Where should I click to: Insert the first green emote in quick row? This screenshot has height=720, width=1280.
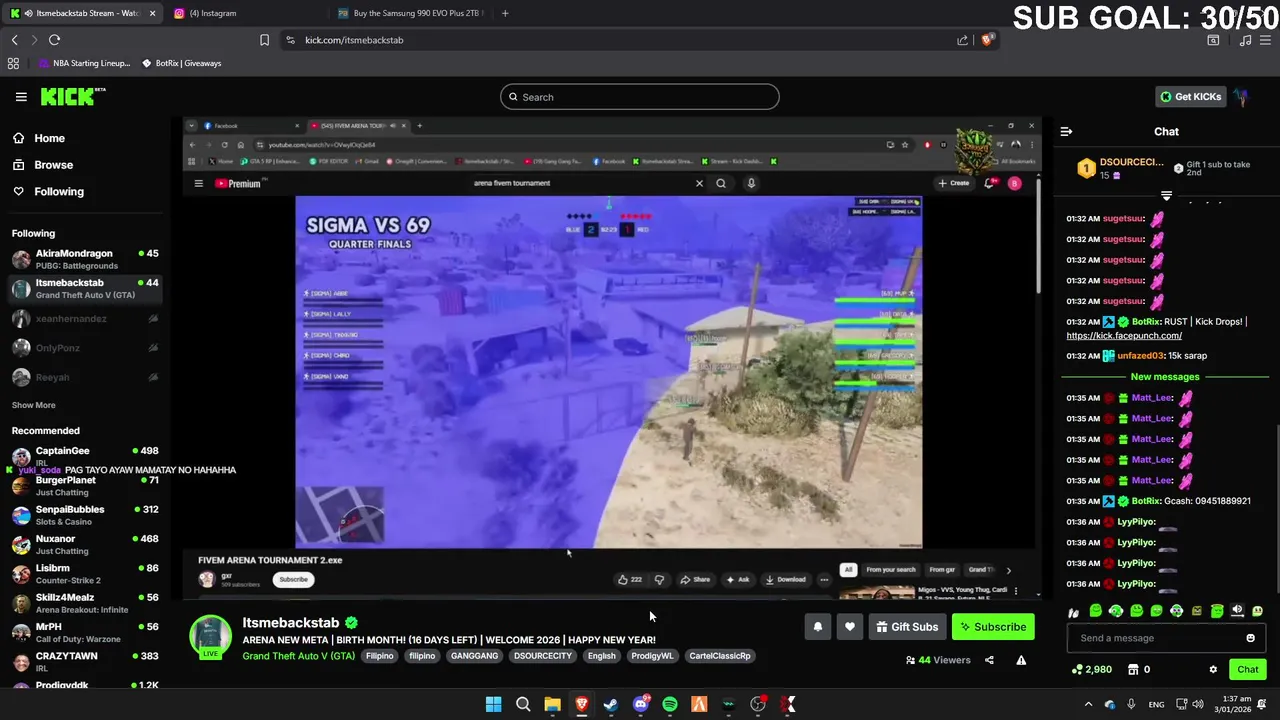point(1095,611)
